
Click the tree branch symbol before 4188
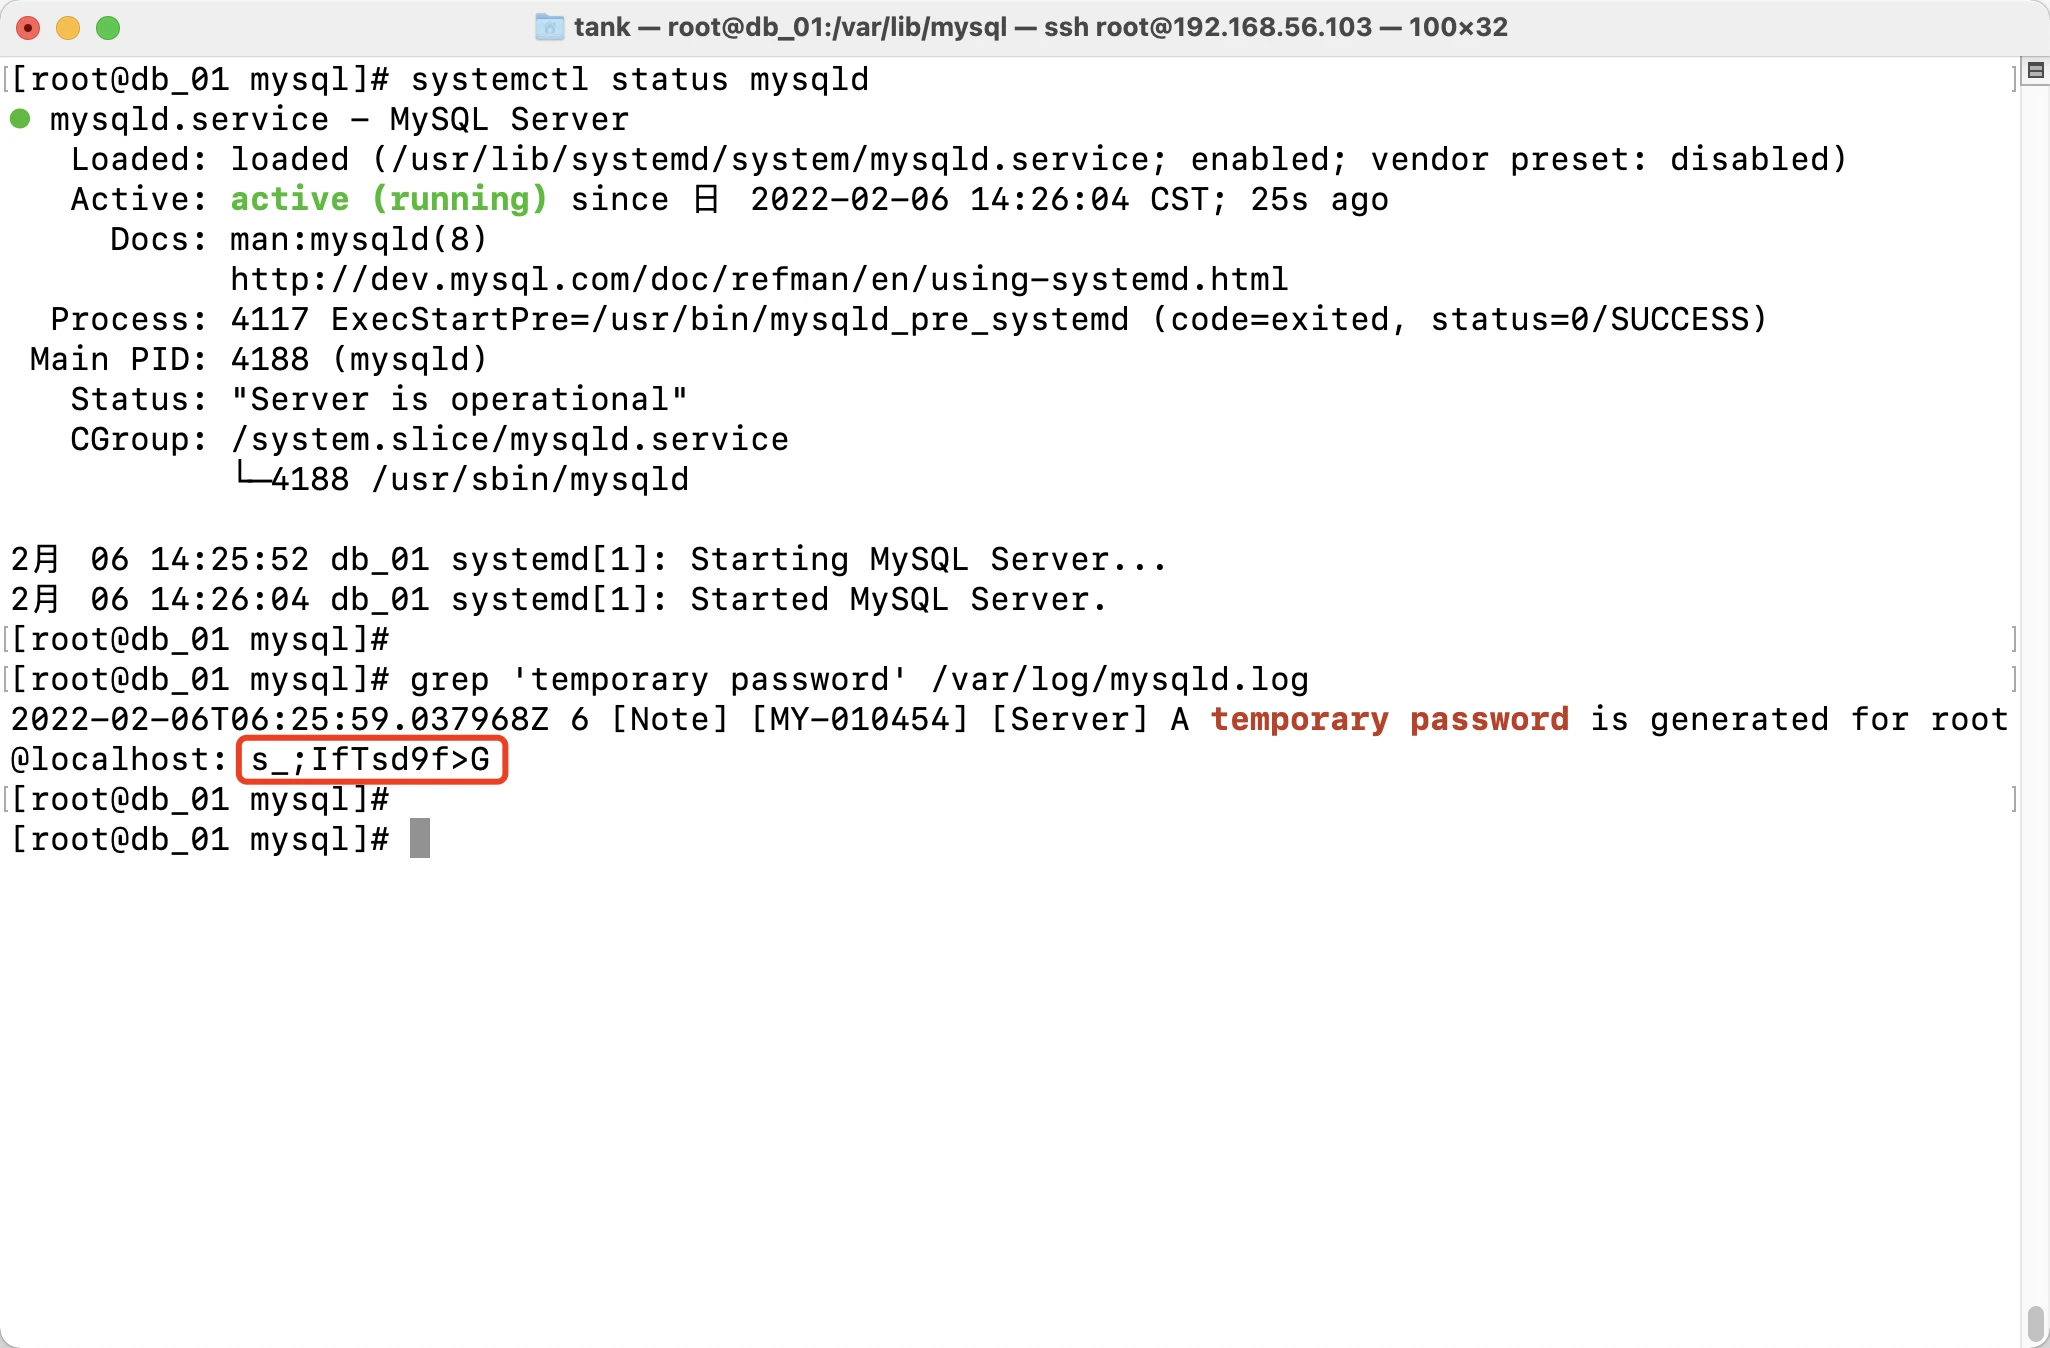250,476
